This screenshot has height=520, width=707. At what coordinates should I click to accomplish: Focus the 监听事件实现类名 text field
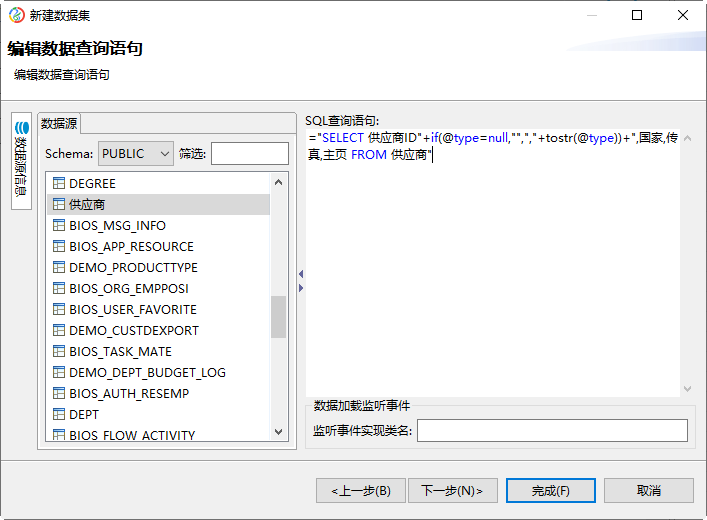click(x=552, y=431)
